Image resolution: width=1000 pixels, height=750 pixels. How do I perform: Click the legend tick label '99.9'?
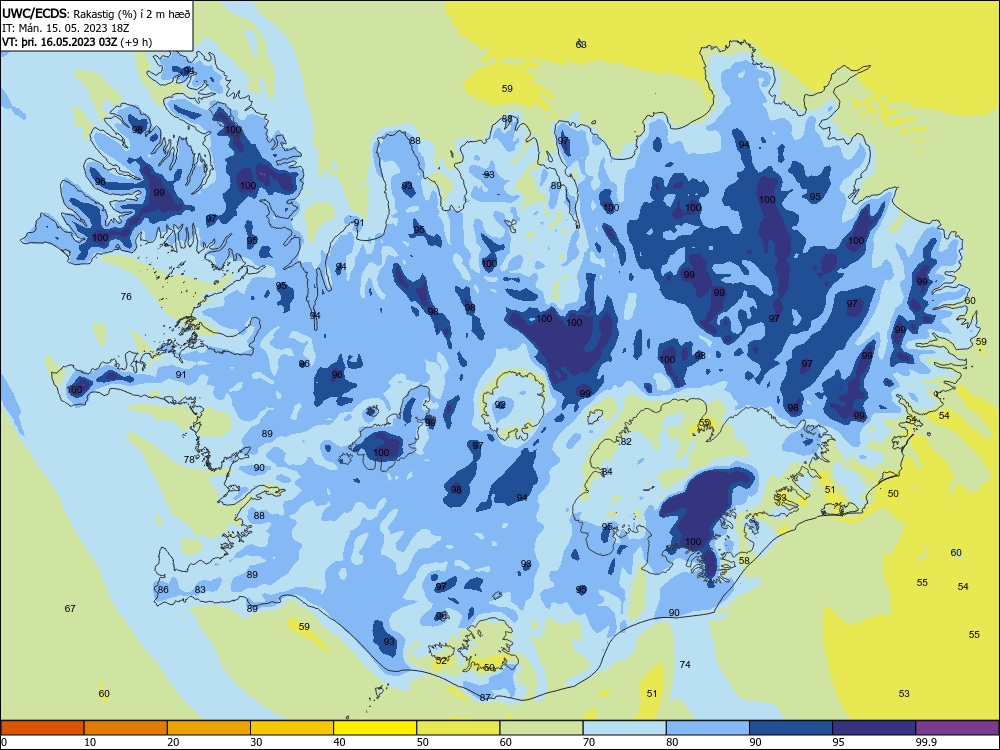pyautogui.click(x=926, y=742)
